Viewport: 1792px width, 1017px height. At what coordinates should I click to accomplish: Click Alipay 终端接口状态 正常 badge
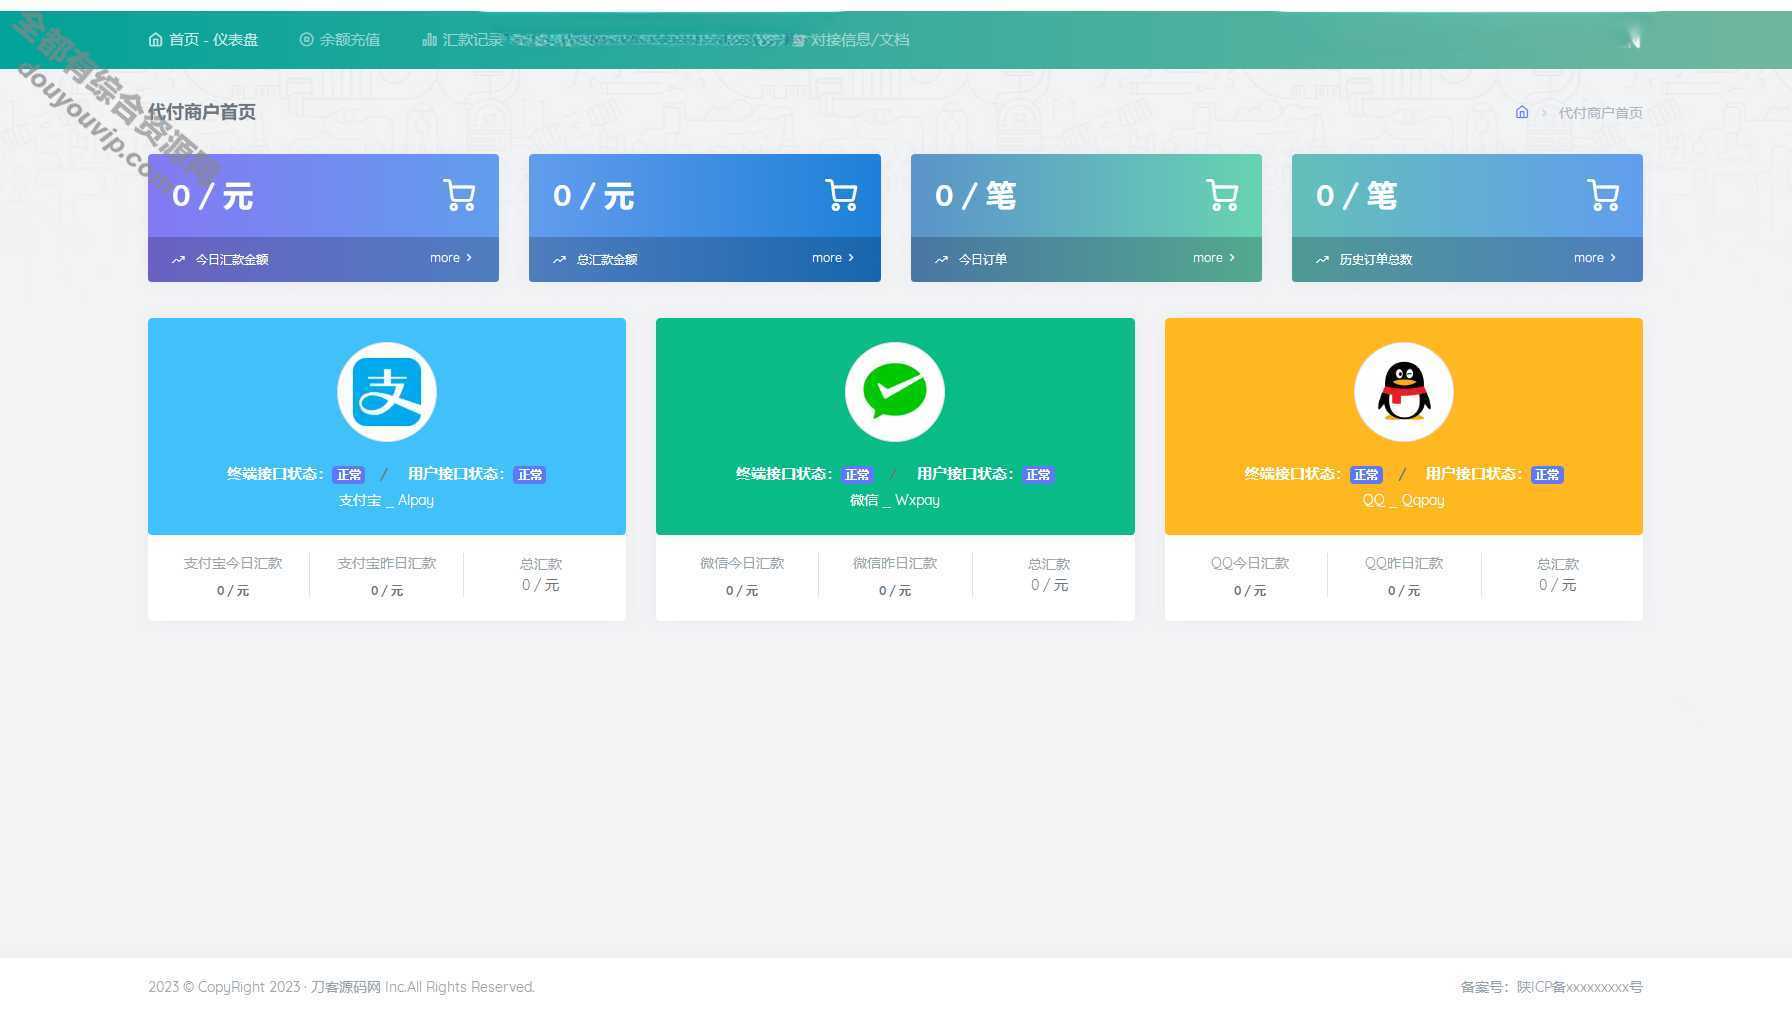(349, 475)
